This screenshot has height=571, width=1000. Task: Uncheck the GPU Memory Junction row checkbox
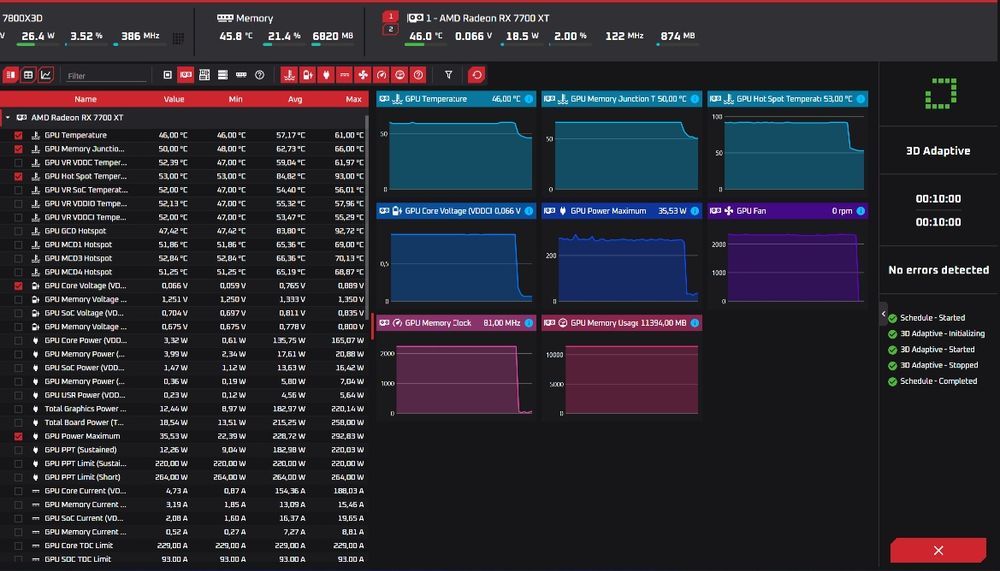pyautogui.click(x=18, y=149)
